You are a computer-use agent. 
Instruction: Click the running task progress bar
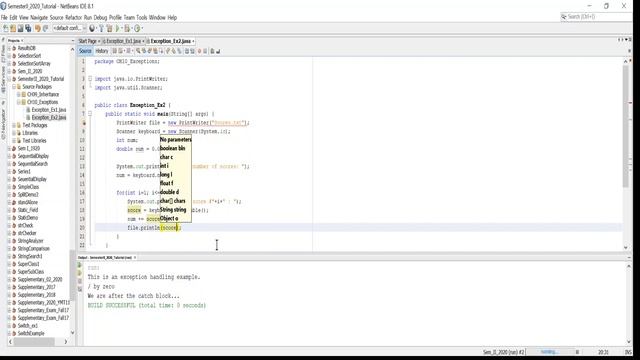point(550,352)
